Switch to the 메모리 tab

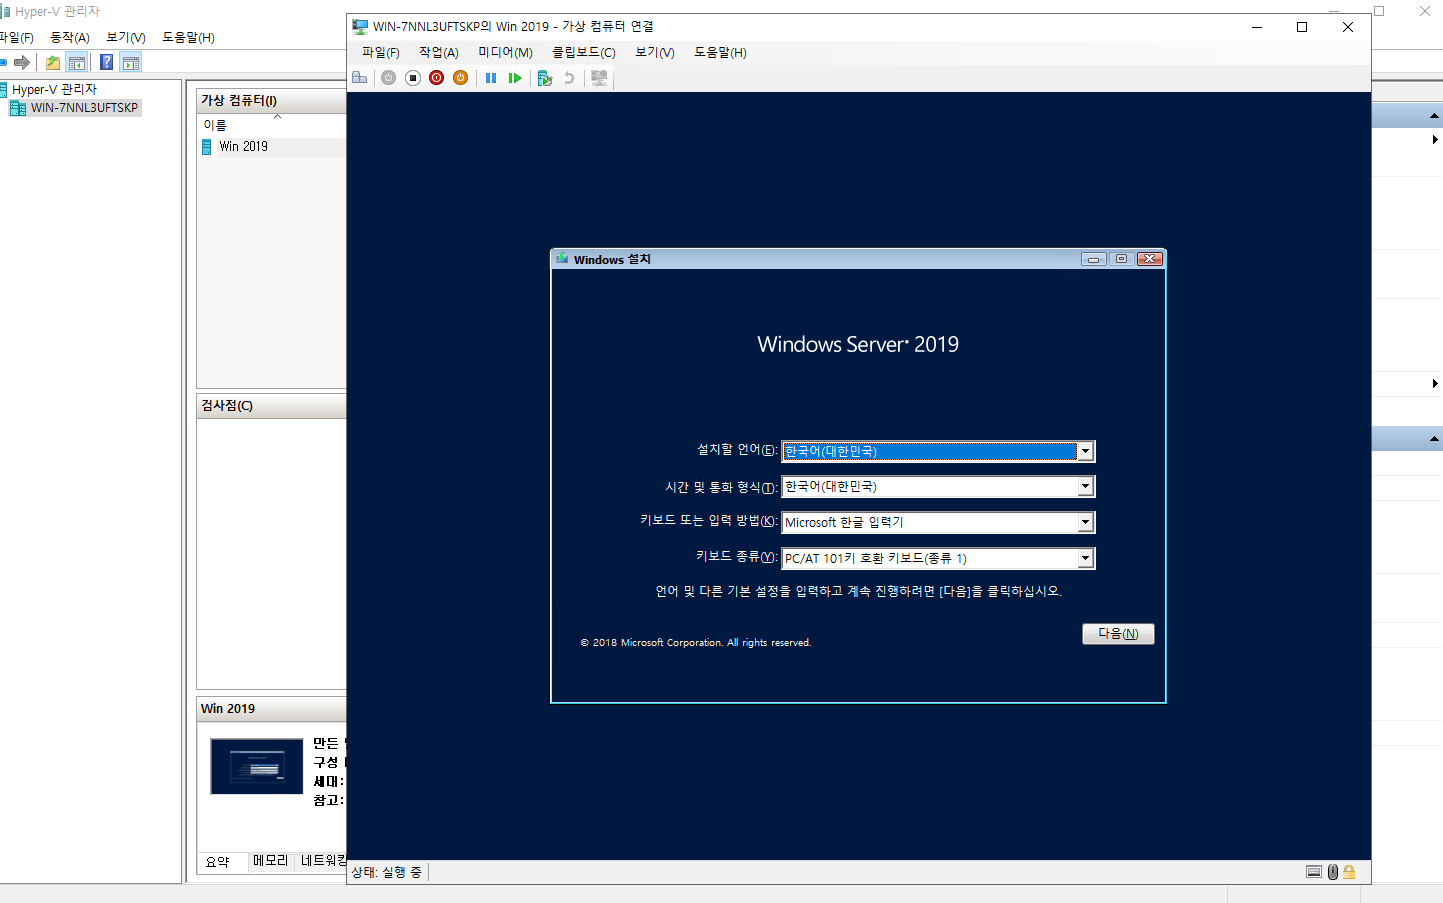(x=270, y=861)
